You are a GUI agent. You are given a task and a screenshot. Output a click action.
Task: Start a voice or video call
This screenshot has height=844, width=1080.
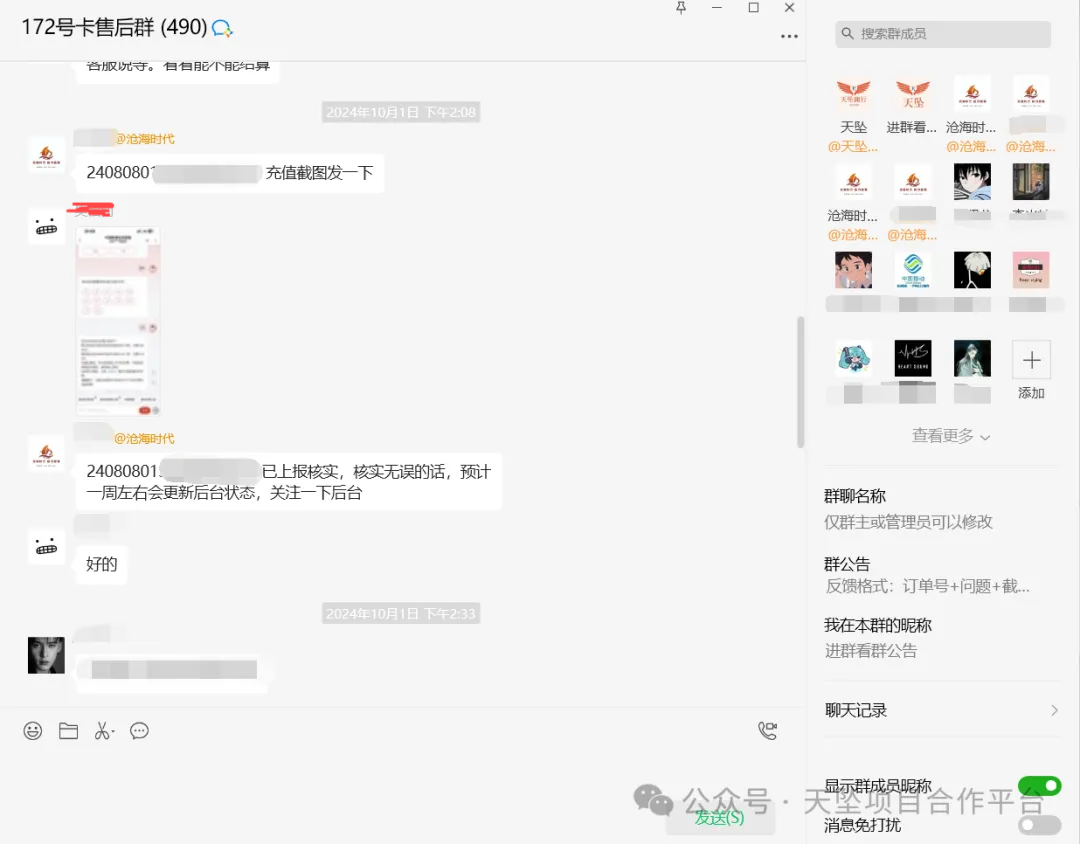(x=767, y=731)
